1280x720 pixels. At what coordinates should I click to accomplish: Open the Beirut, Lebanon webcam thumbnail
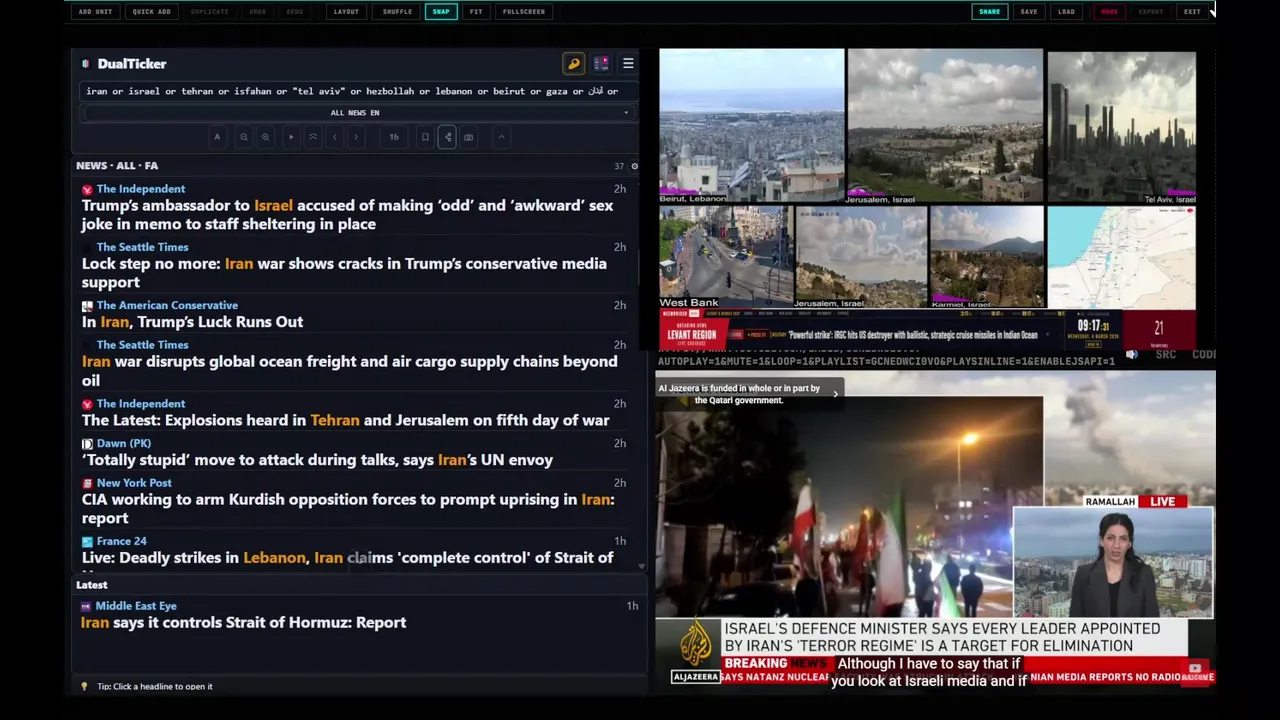tap(751, 126)
